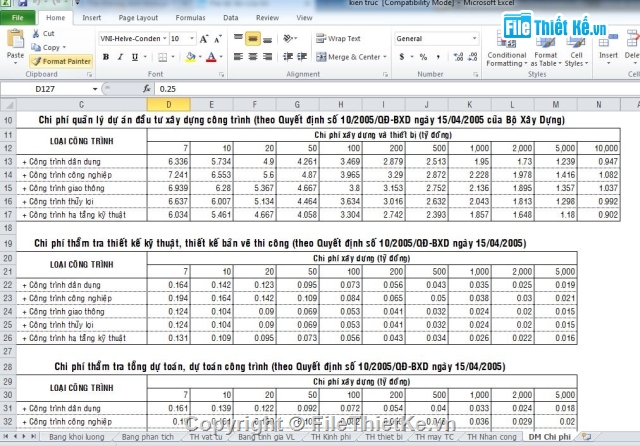640x446 pixels.
Task: Open the font size dropdown
Action: click(x=192, y=38)
